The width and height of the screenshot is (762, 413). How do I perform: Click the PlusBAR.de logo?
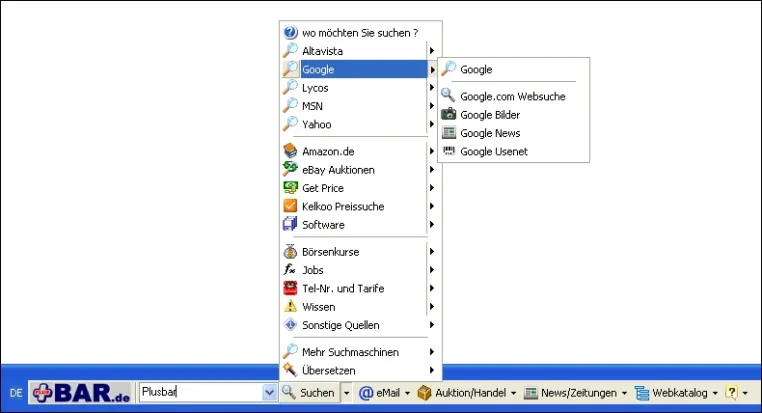pos(81,393)
